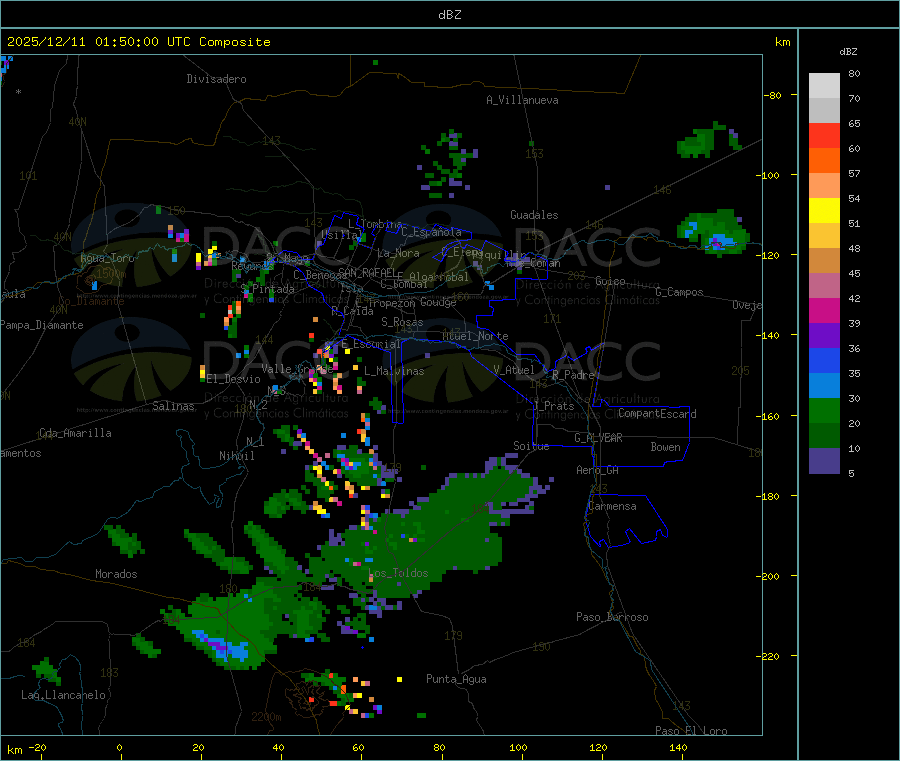
Task: Click the 'Salinas' place label
Action: click(x=173, y=406)
